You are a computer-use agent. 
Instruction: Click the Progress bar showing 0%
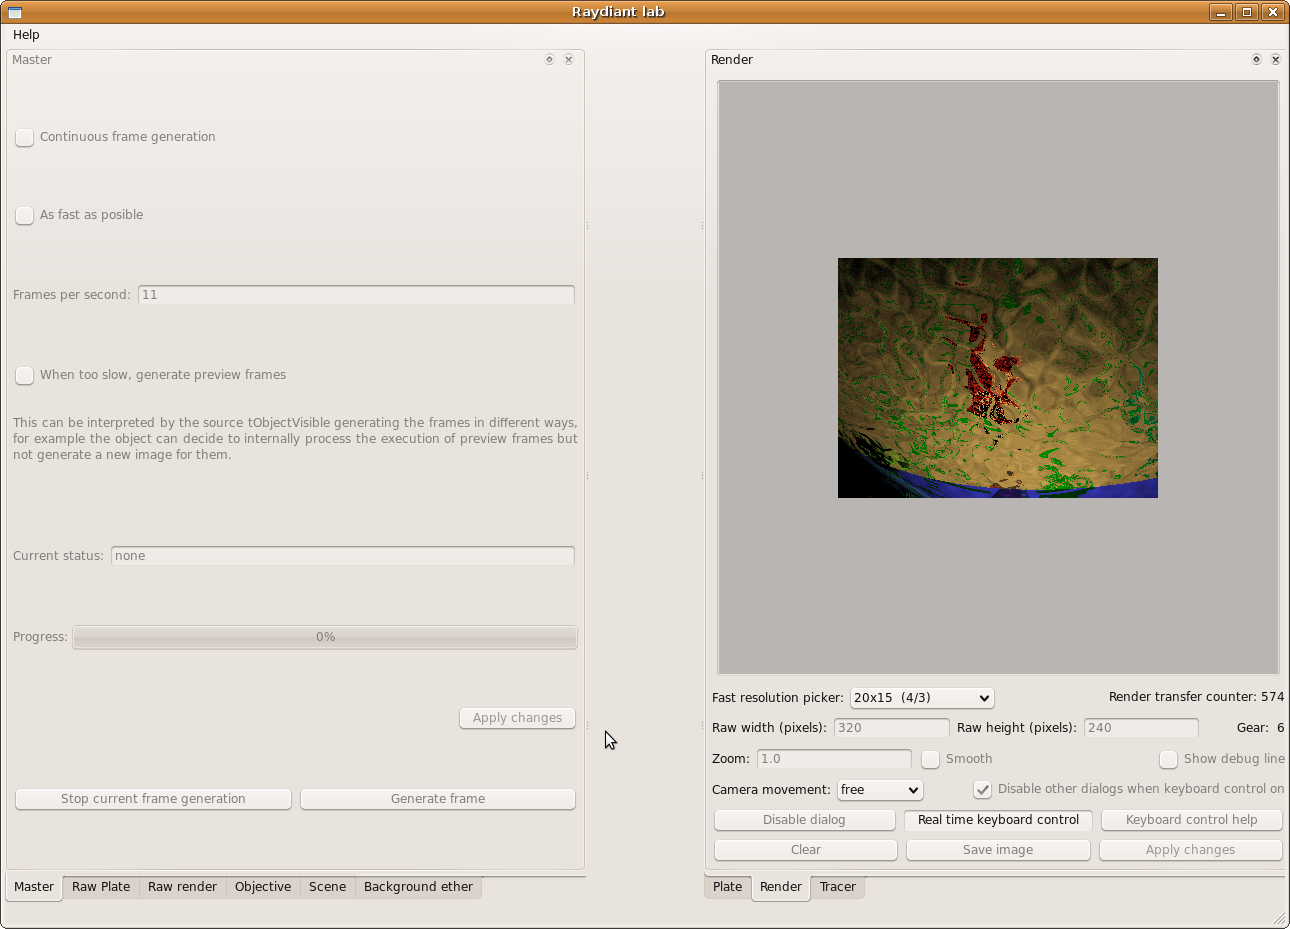pos(325,637)
